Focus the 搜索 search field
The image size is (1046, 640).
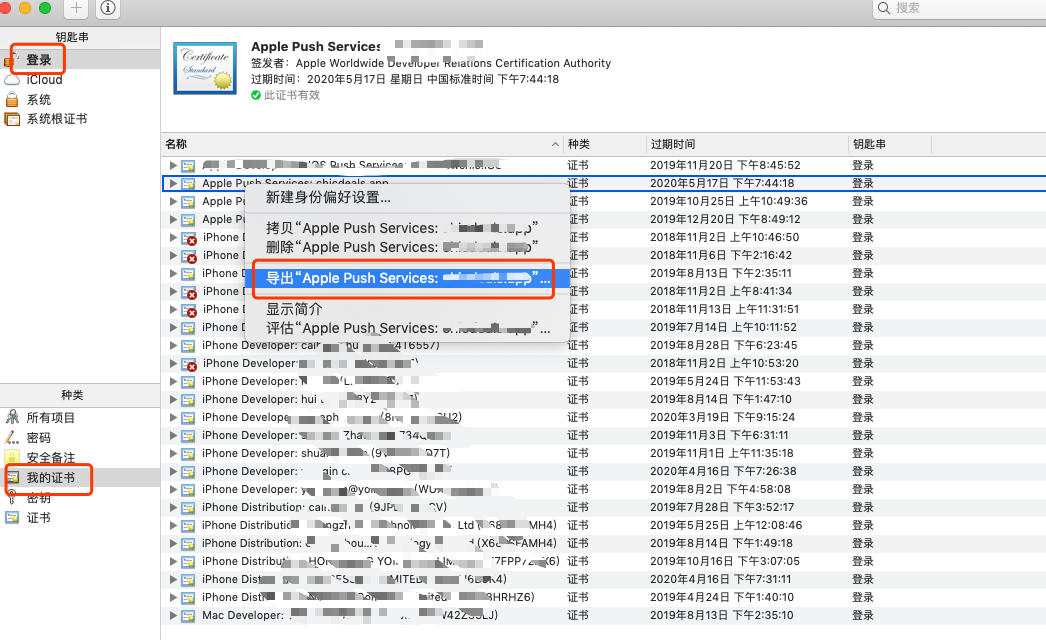click(959, 8)
